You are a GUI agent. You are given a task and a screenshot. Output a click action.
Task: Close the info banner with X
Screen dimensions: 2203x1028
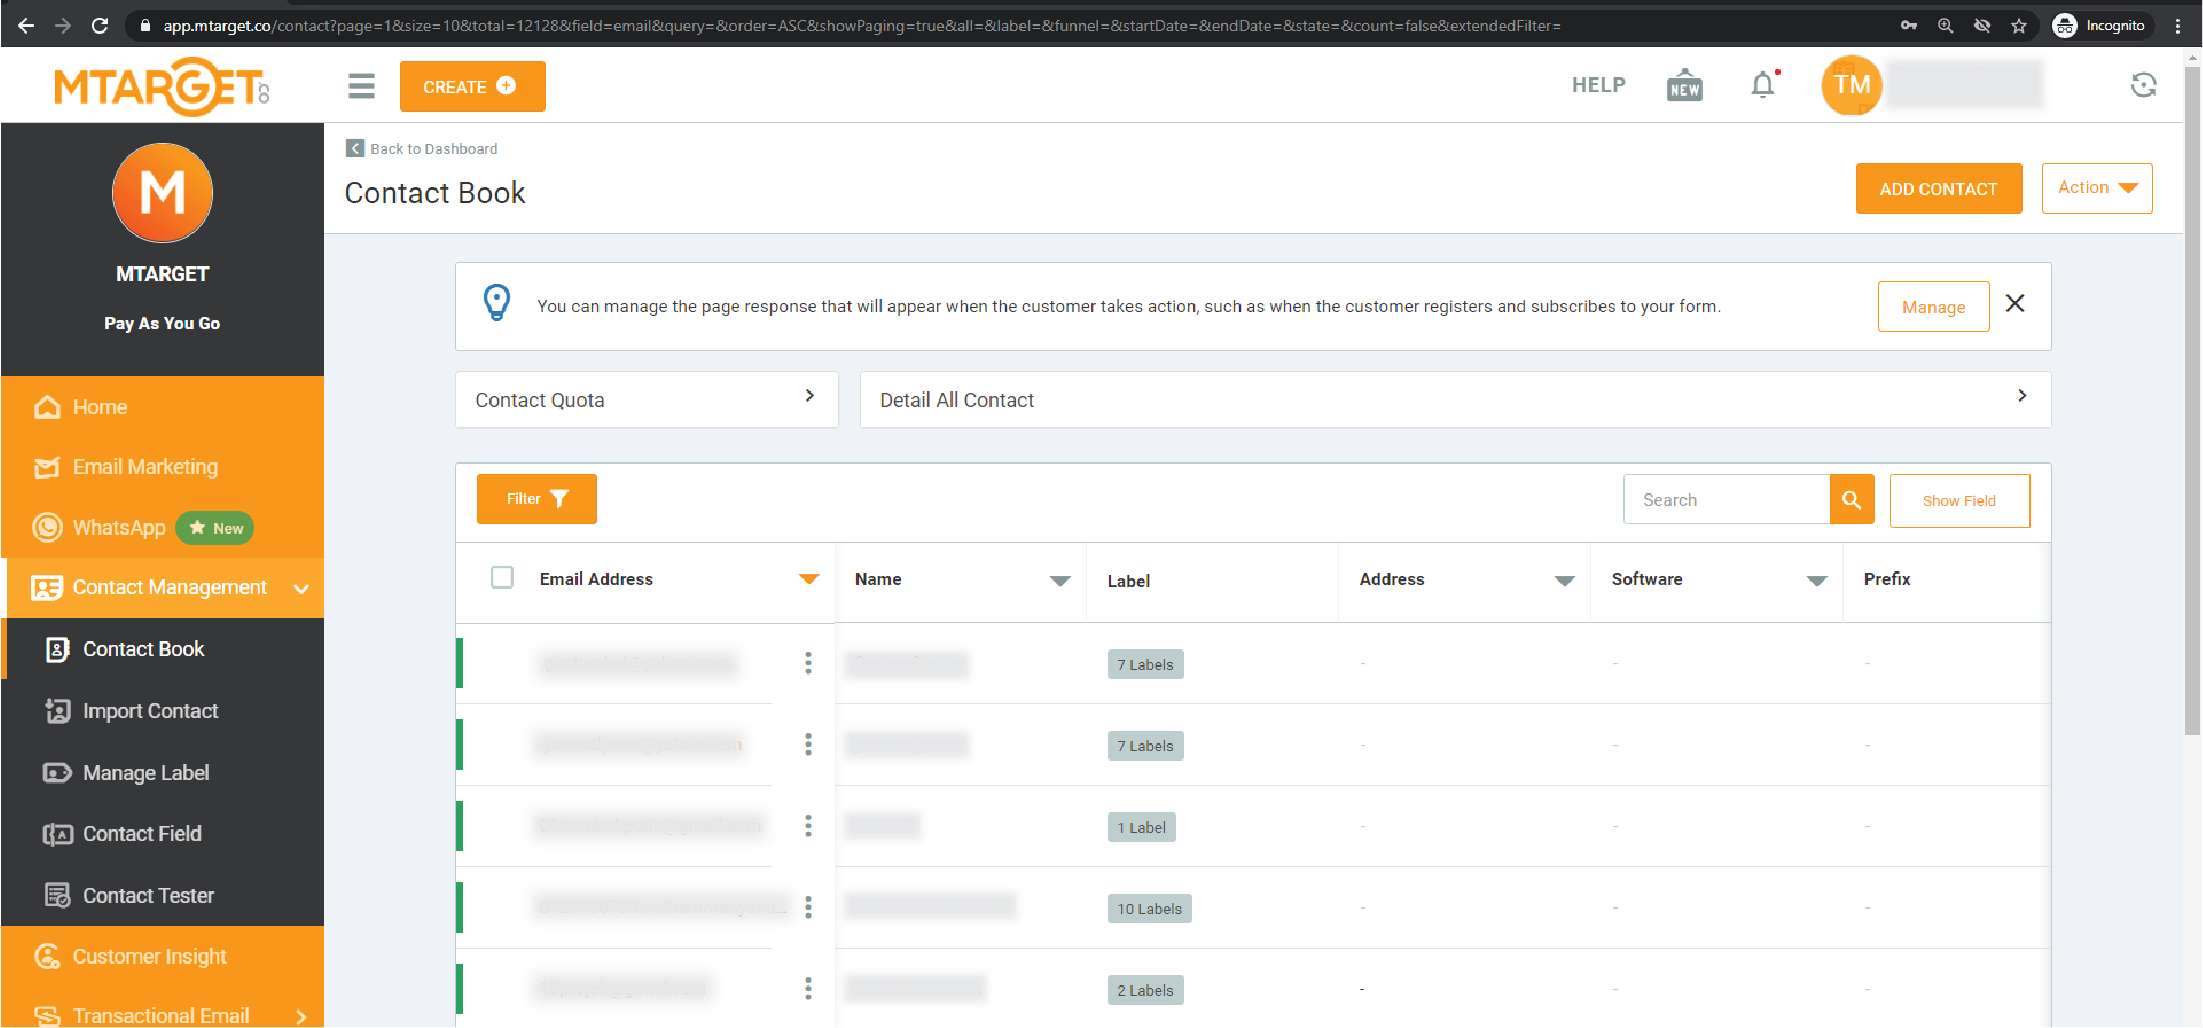point(2015,303)
